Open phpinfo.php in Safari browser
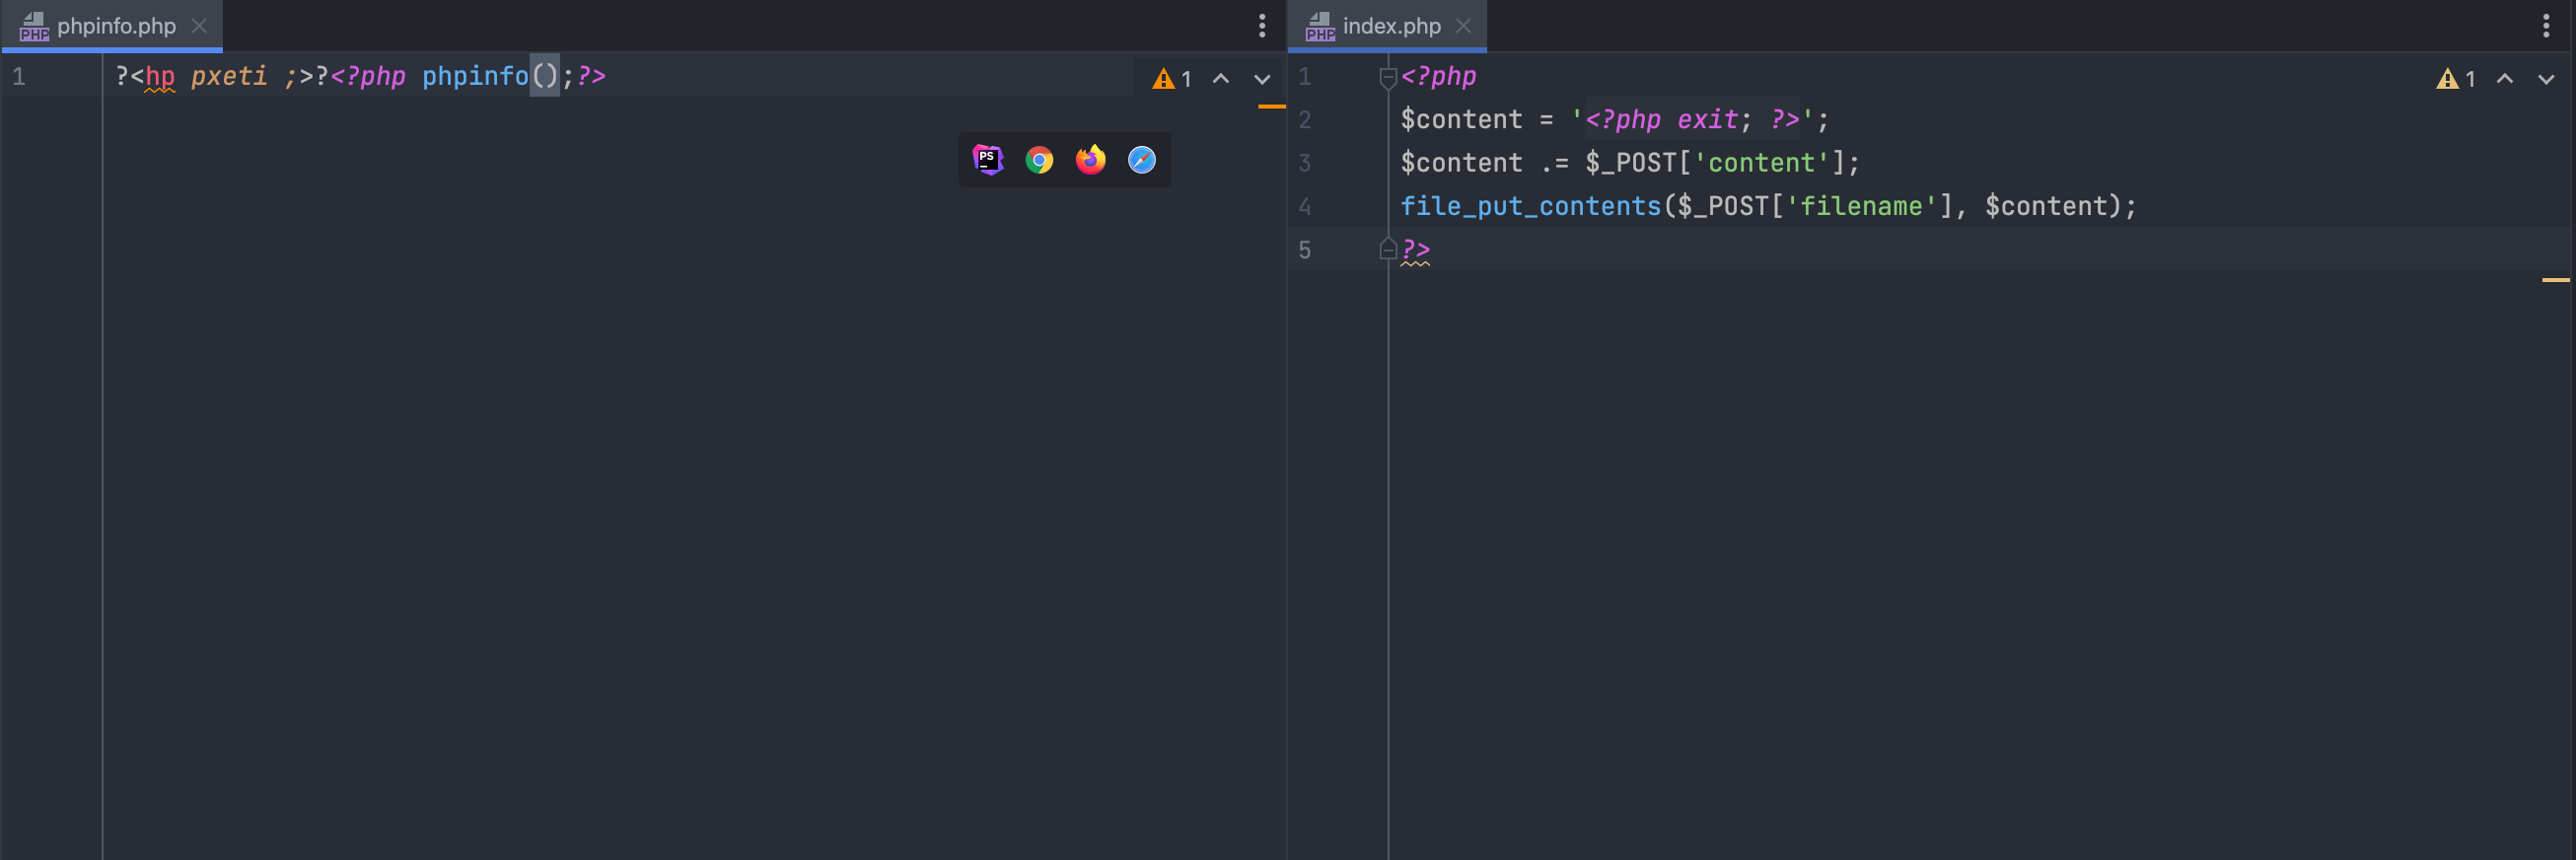 [1141, 160]
